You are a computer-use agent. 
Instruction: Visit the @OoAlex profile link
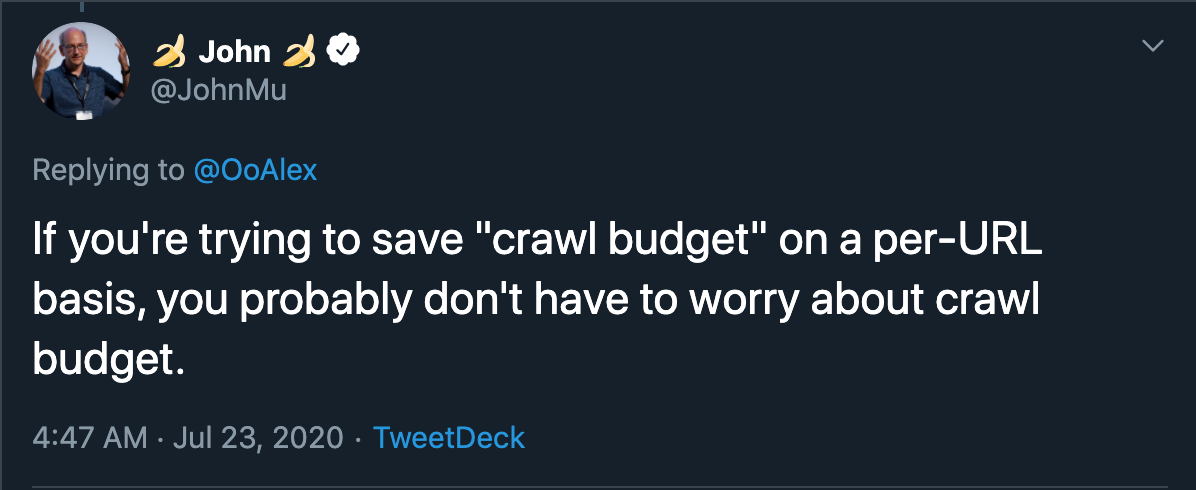coord(255,170)
